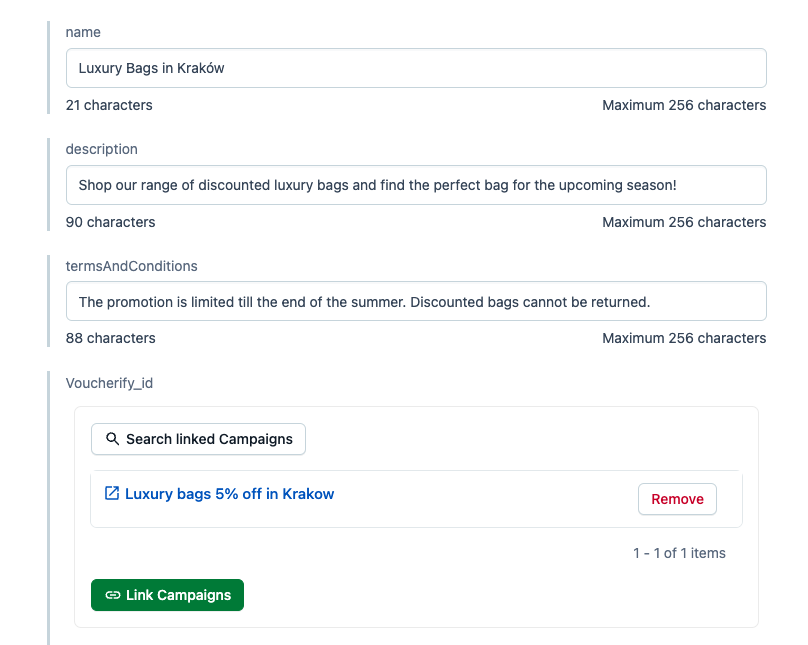The width and height of the screenshot is (808, 645).
Task: Click the 21 characters counter
Action: tap(109, 105)
